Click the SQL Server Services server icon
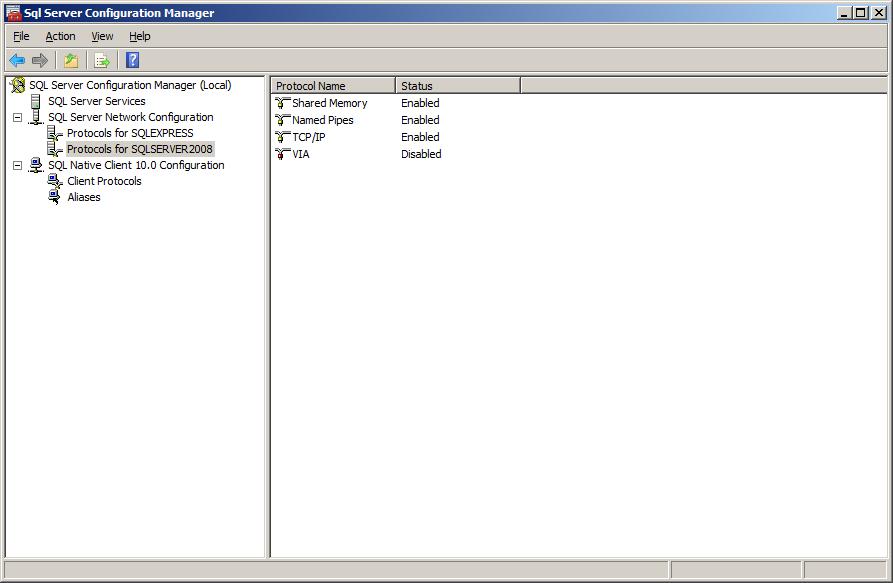Image resolution: width=893 pixels, height=583 pixels. pos(36,101)
